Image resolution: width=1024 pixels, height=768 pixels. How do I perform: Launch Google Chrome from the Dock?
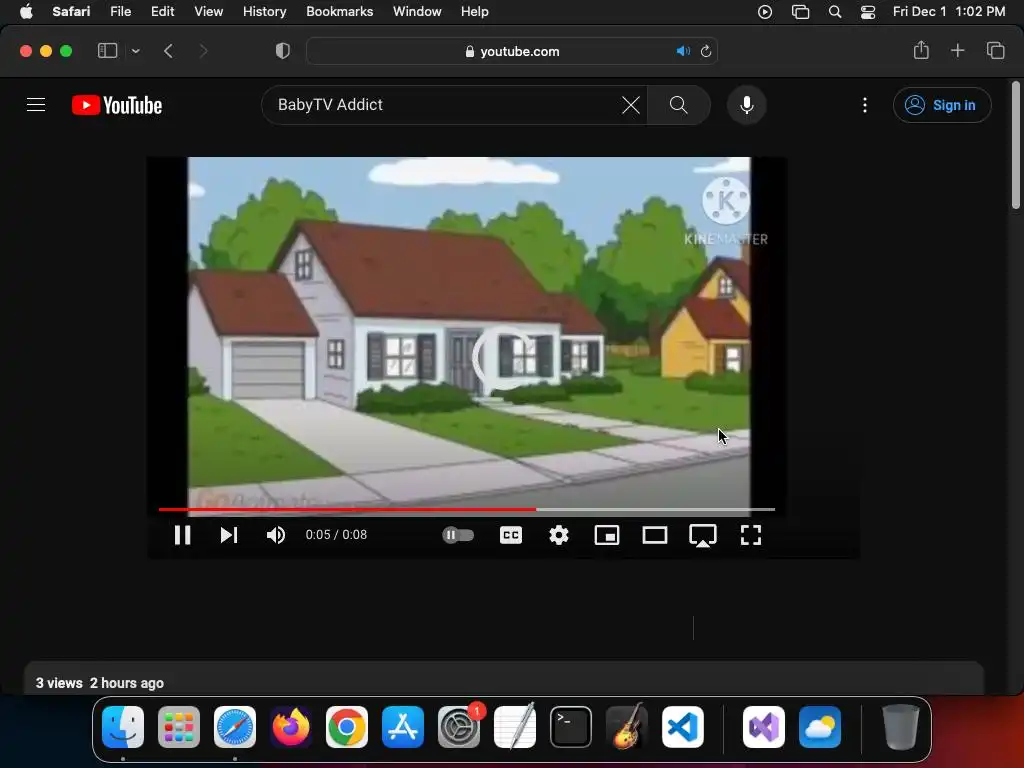coord(347,727)
